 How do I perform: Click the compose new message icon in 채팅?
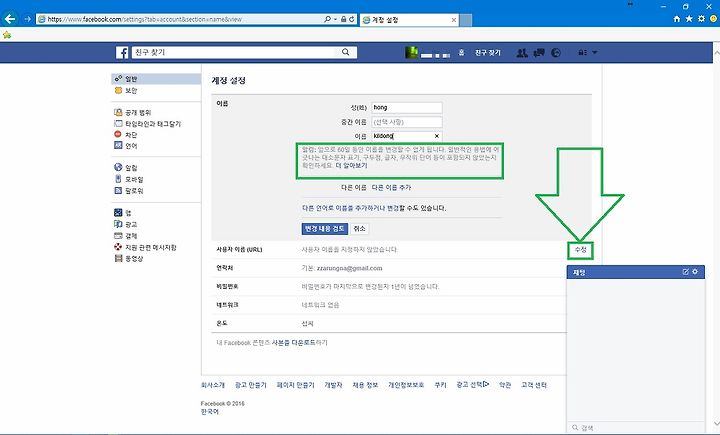[686, 272]
